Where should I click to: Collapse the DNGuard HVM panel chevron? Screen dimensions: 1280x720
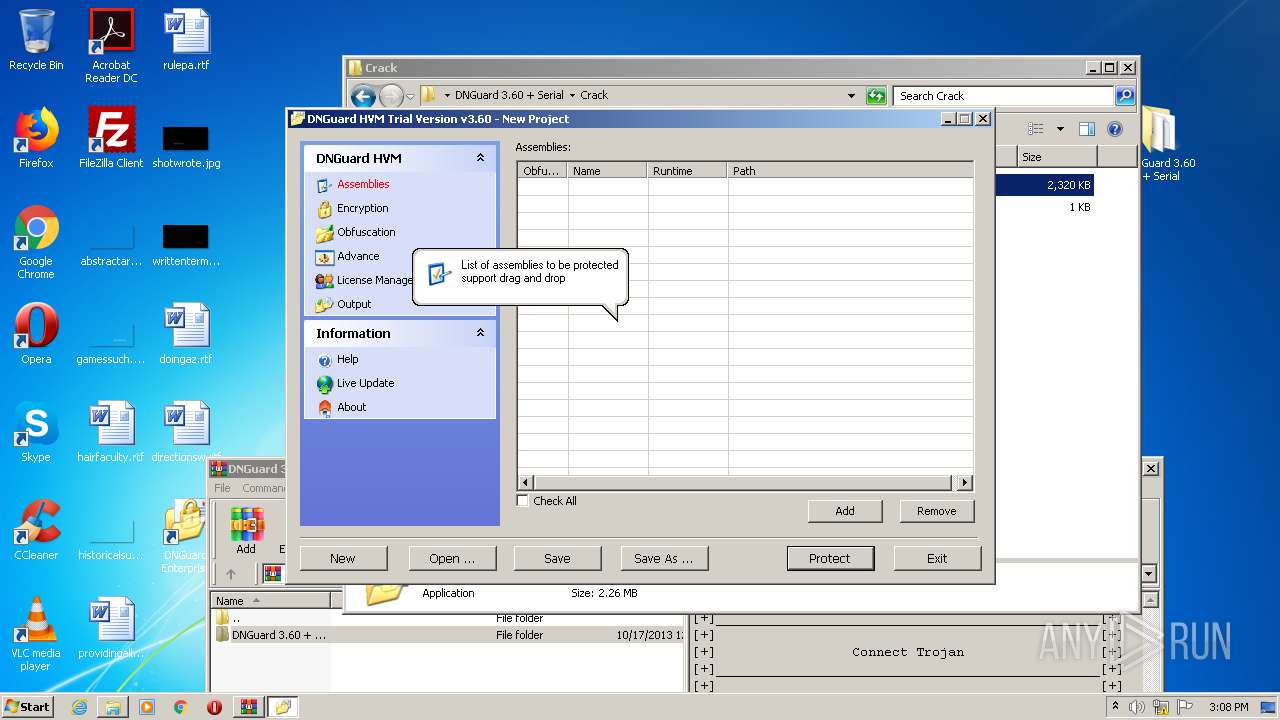[480, 158]
